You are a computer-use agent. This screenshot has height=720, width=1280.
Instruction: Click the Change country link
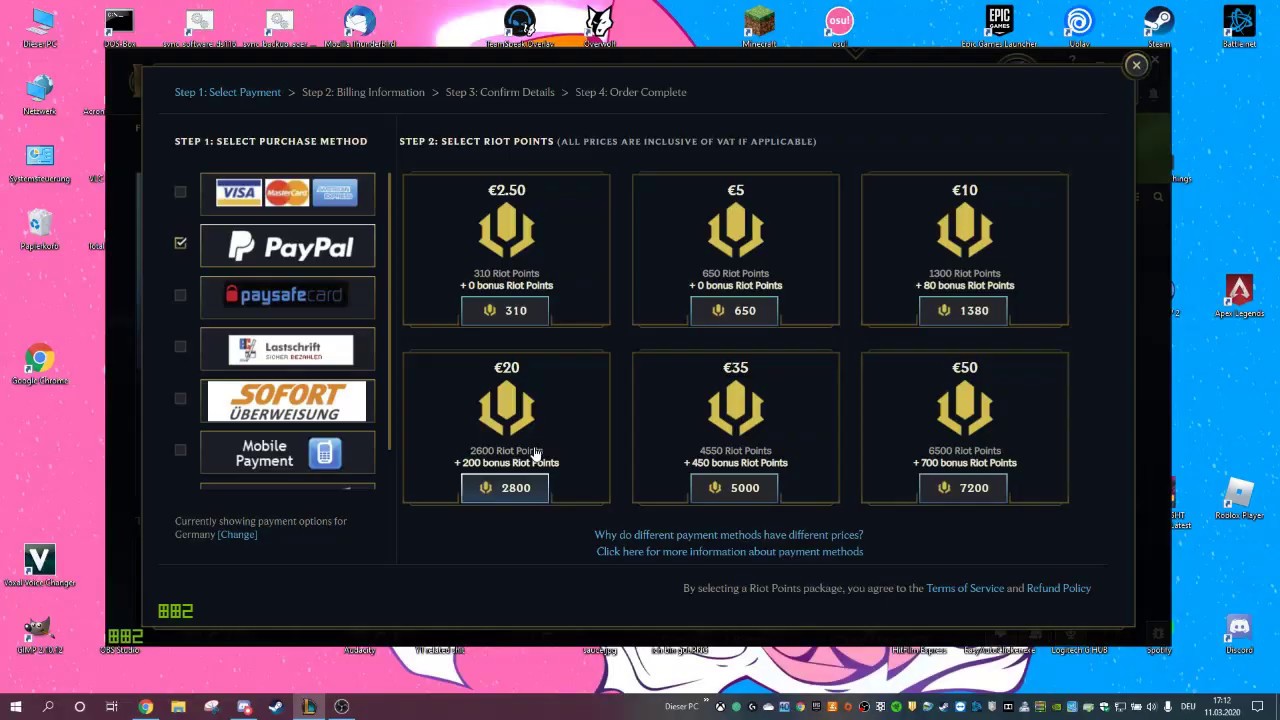tap(237, 535)
